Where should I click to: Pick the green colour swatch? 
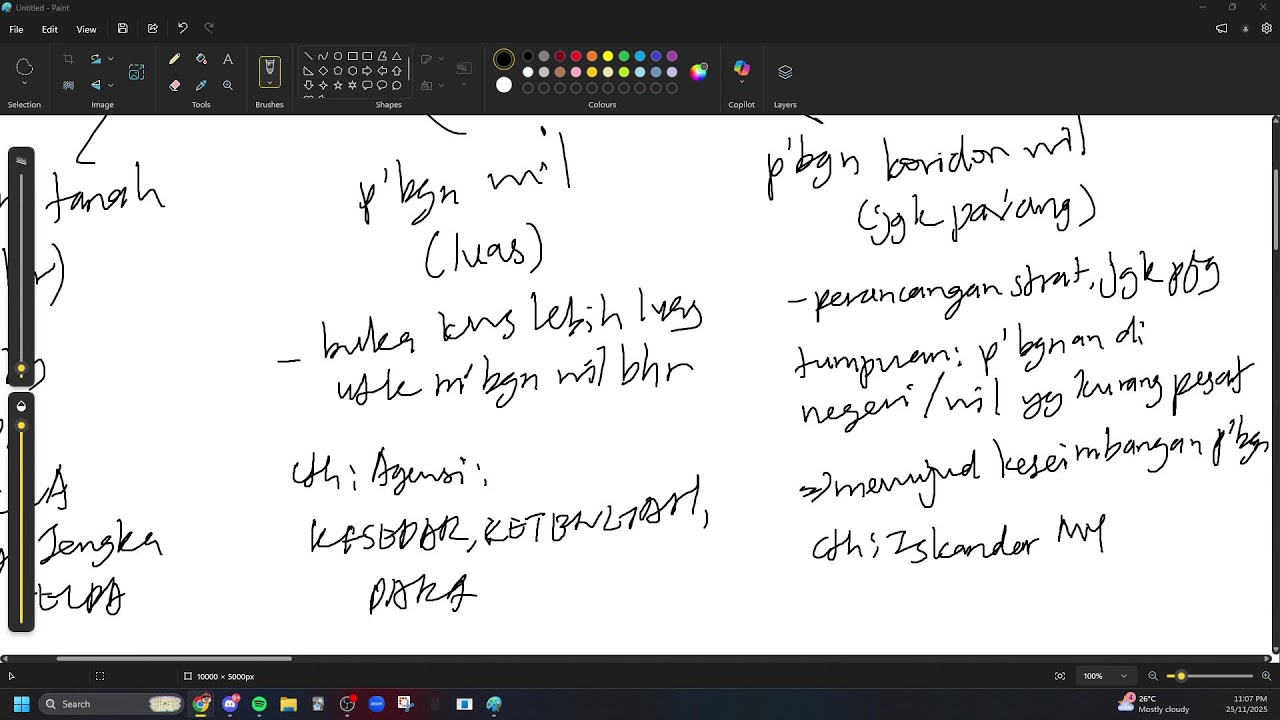[x=624, y=56]
